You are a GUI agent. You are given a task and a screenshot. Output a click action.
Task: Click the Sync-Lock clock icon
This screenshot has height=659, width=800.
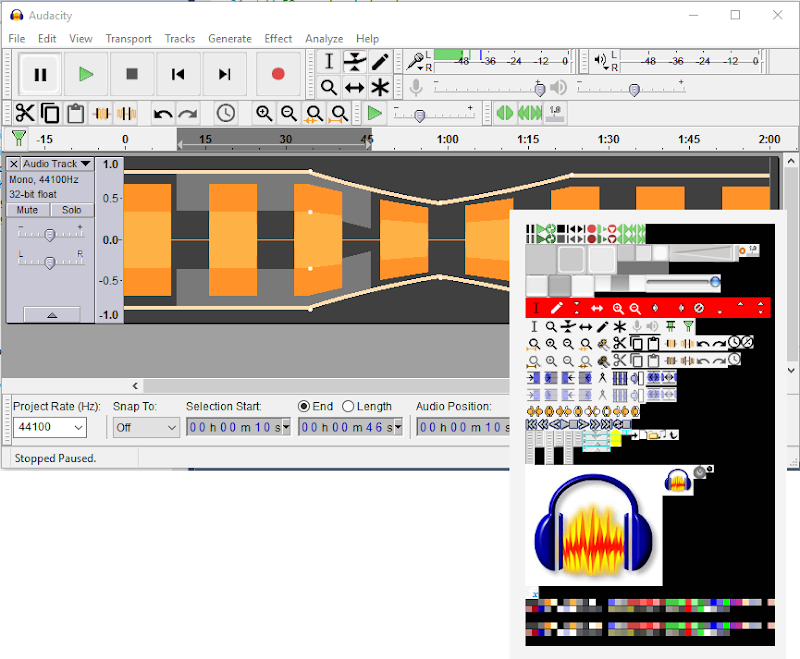tap(226, 113)
